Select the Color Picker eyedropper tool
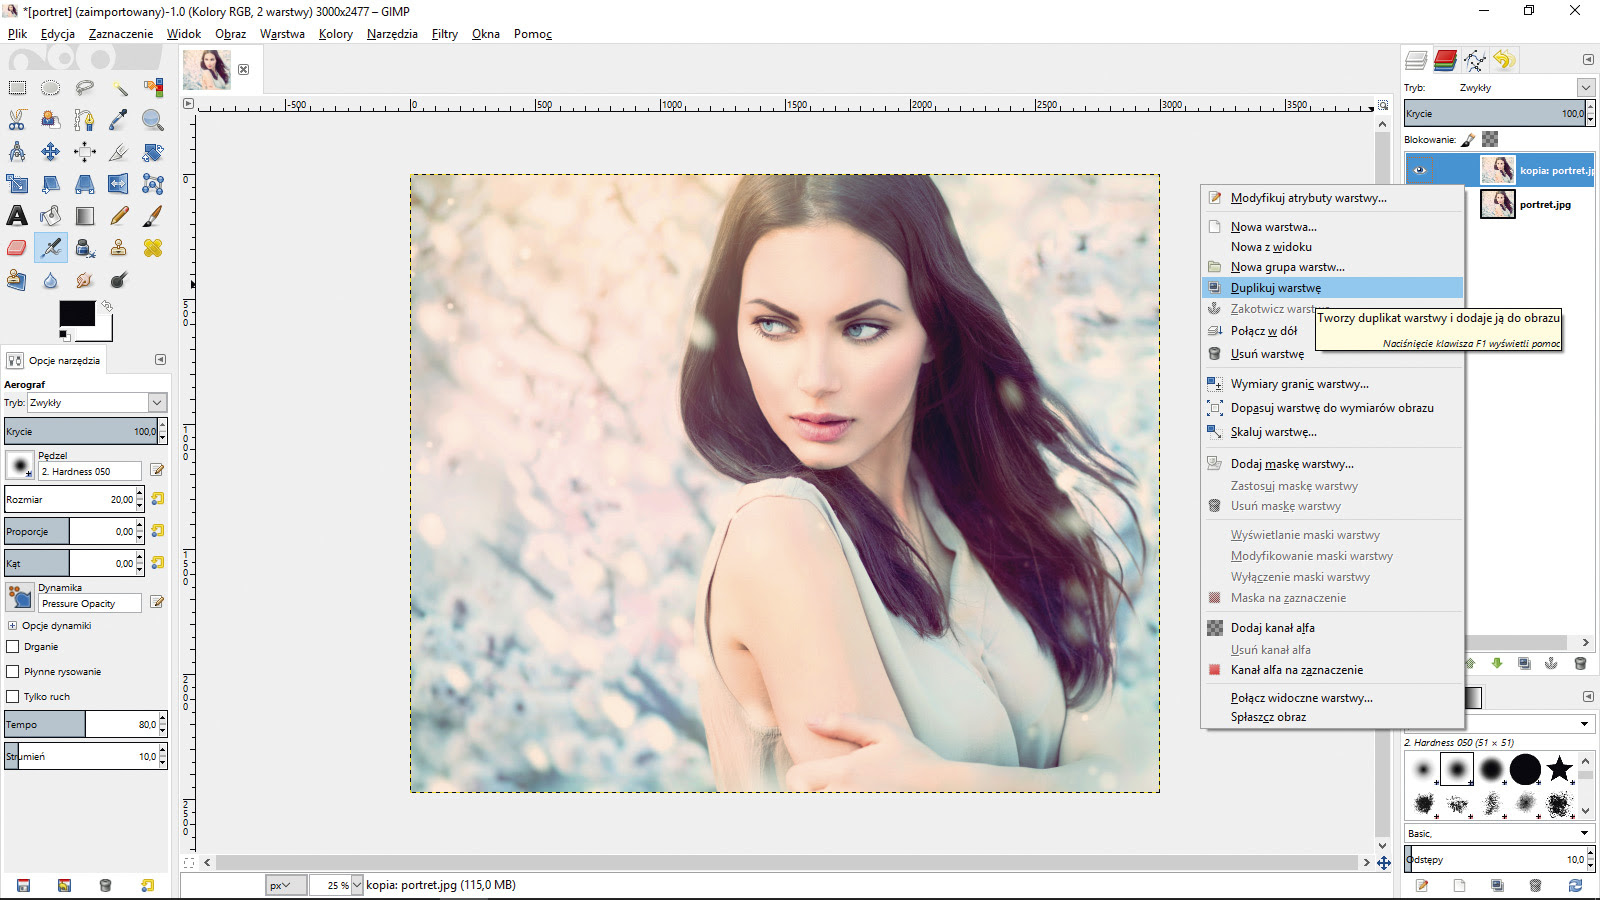 pos(119,120)
